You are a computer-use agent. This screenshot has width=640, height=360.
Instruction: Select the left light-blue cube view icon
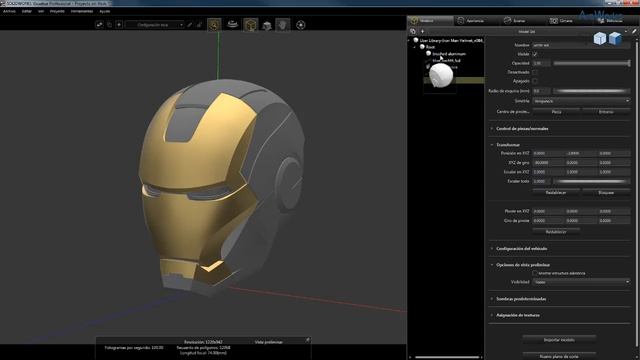coord(600,39)
